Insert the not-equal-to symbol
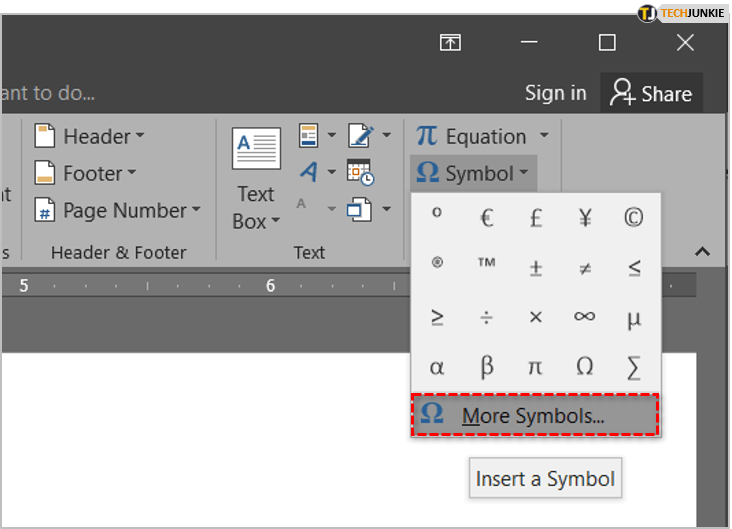The height and width of the screenshot is (529, 732). point(584,267)
